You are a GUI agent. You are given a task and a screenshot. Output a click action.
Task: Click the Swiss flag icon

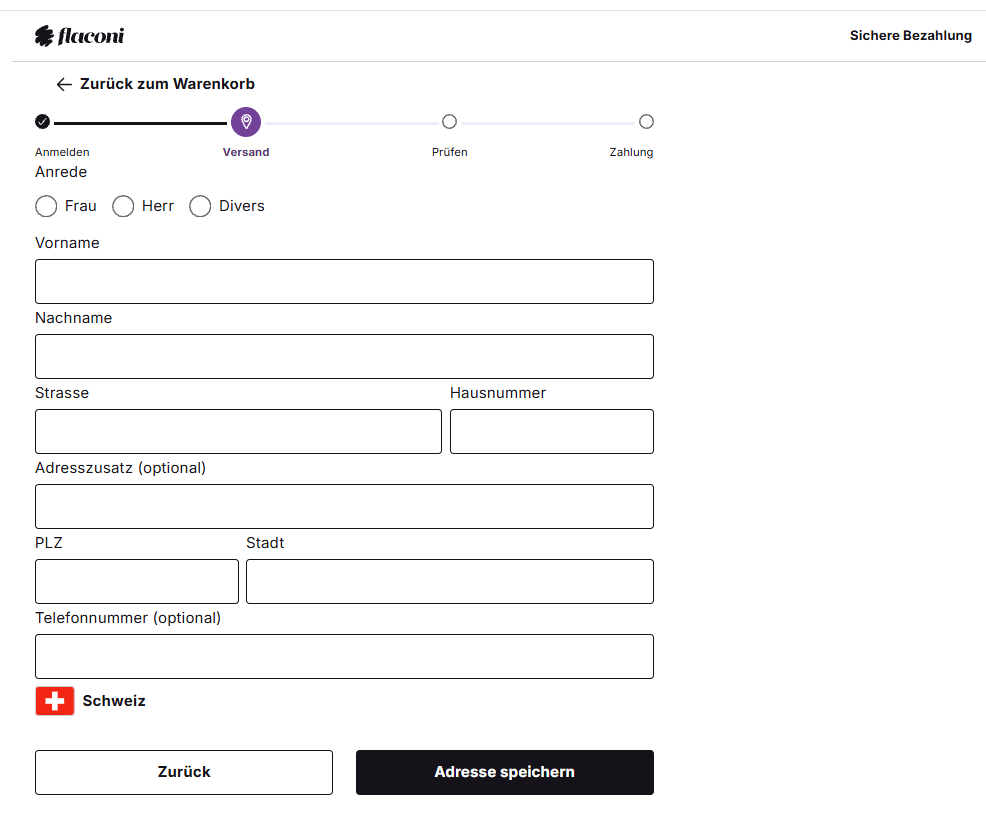tap(55, 701)
